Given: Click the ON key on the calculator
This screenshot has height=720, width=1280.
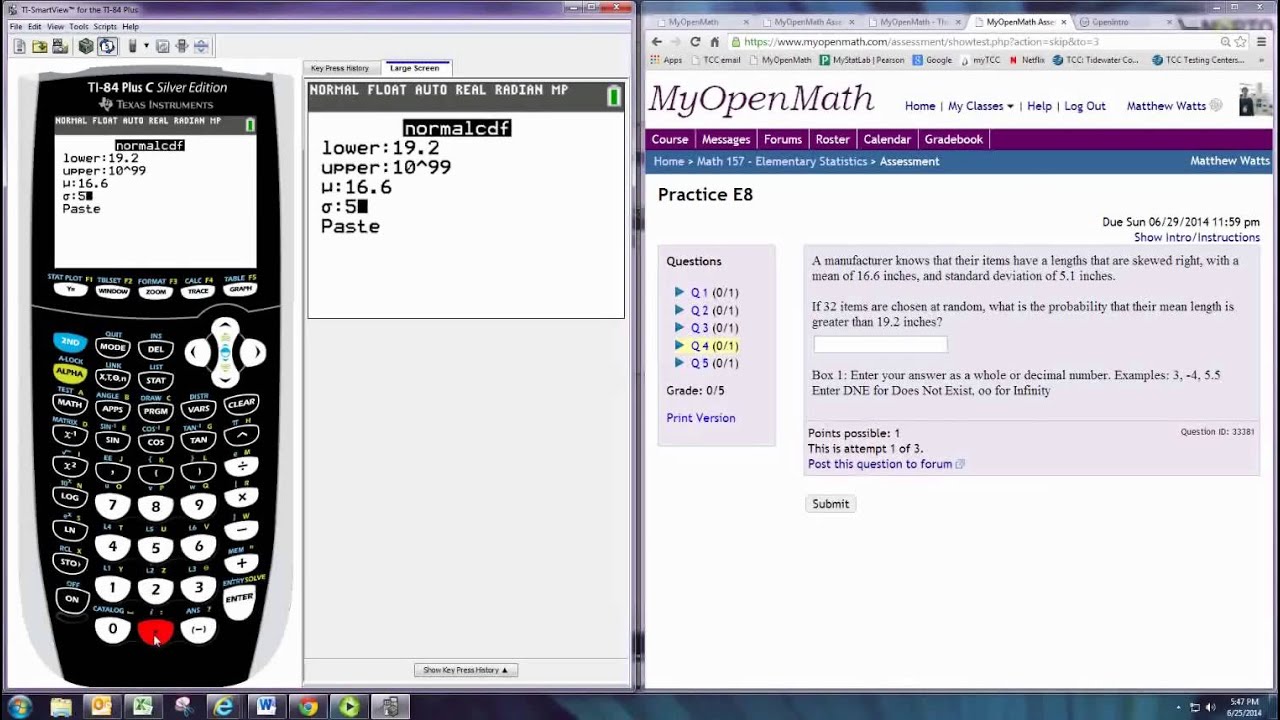Looking at the screenshot, I should coord(71,599).
